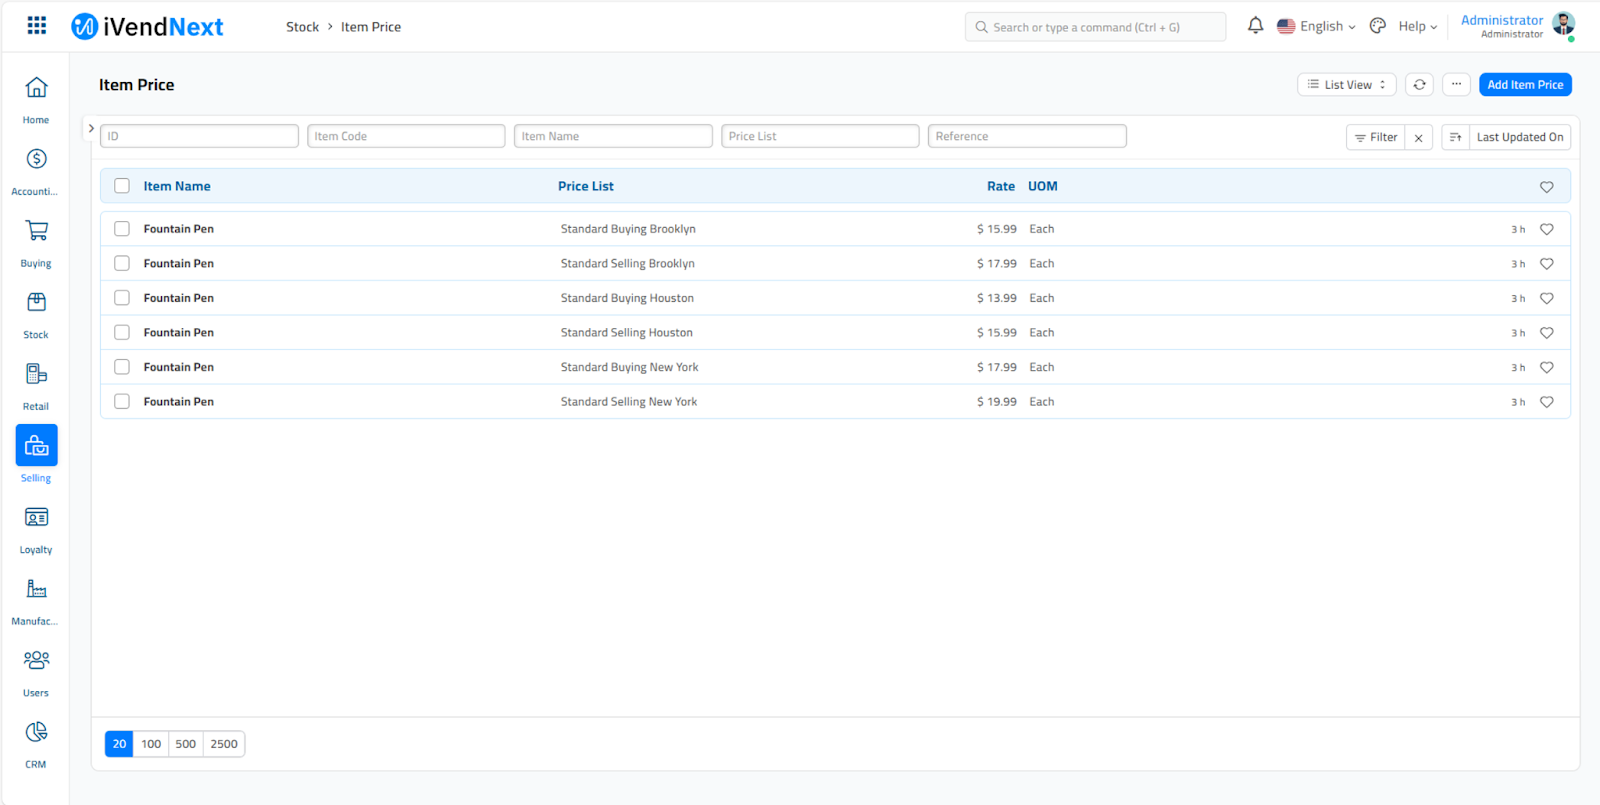
Task: Open the English language dropdown
Action: tap(1317, 27)
